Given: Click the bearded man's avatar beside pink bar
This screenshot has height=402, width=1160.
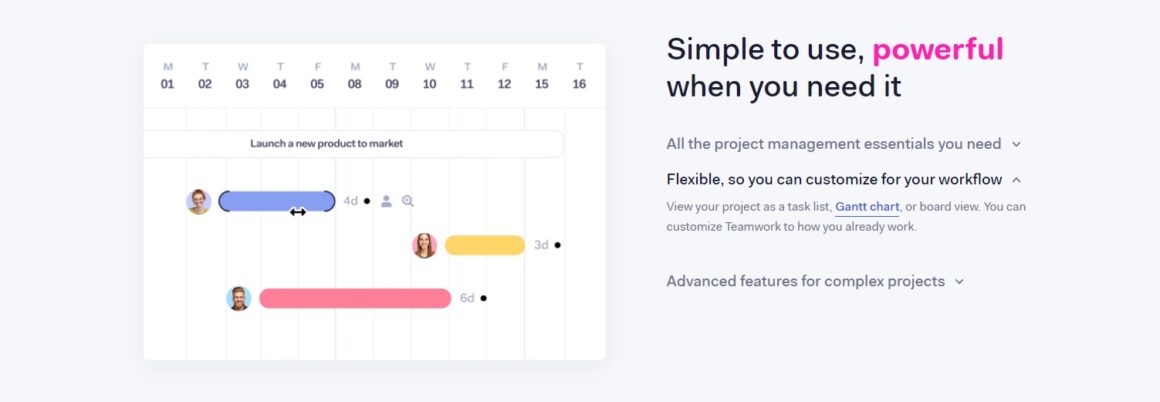Looking at the screenshot, I should tap(238, 298).
